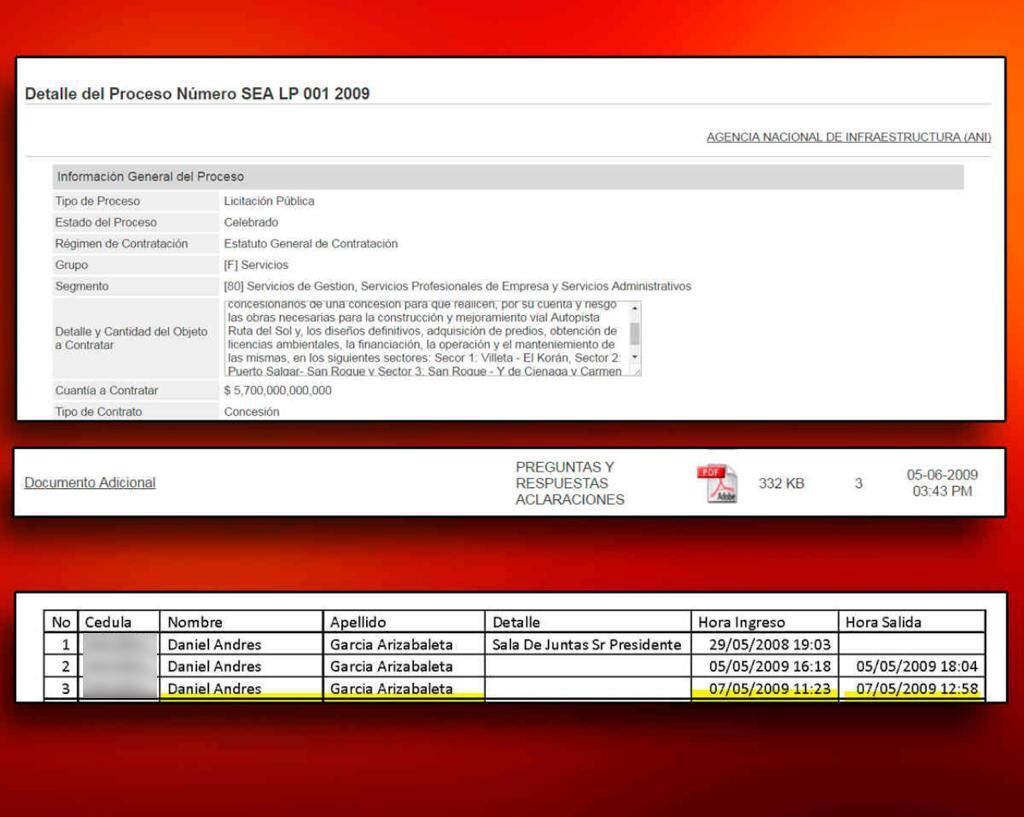Open the Documento Adicional link
The image size is (1024, 817).
point(90,483)
